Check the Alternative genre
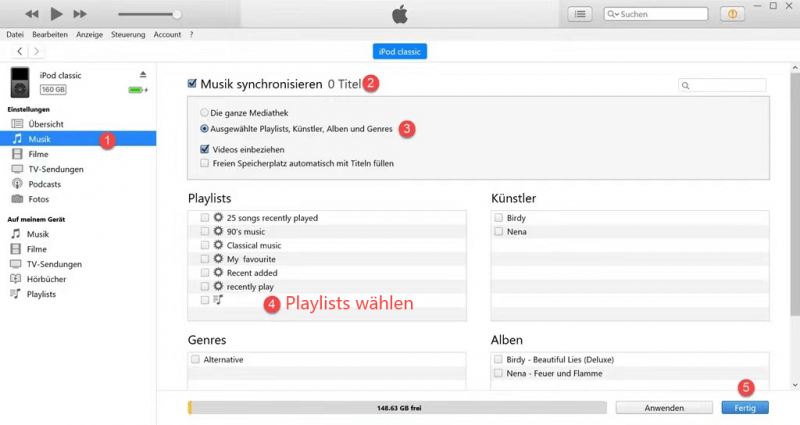 (x=195, y=360)
